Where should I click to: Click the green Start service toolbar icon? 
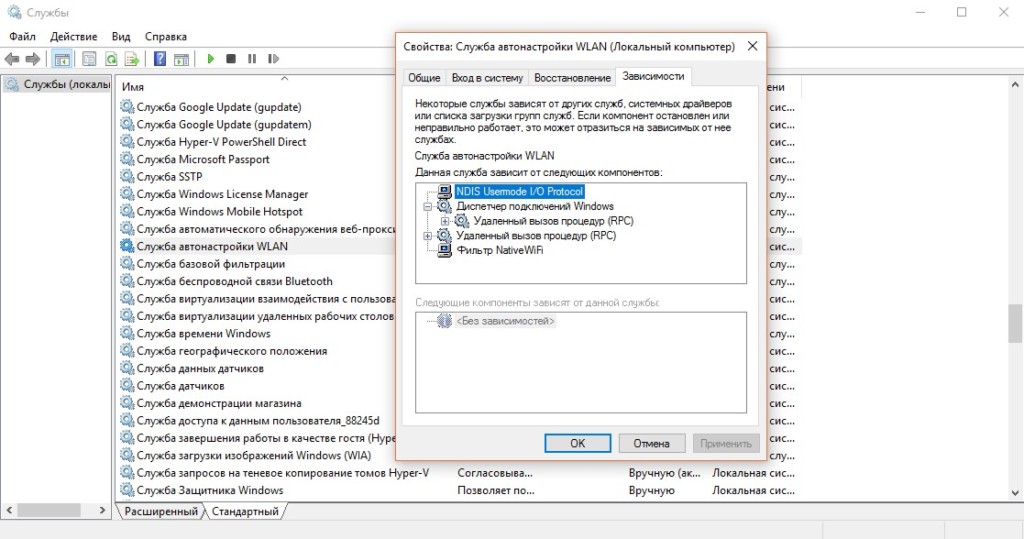coord(211,59)
